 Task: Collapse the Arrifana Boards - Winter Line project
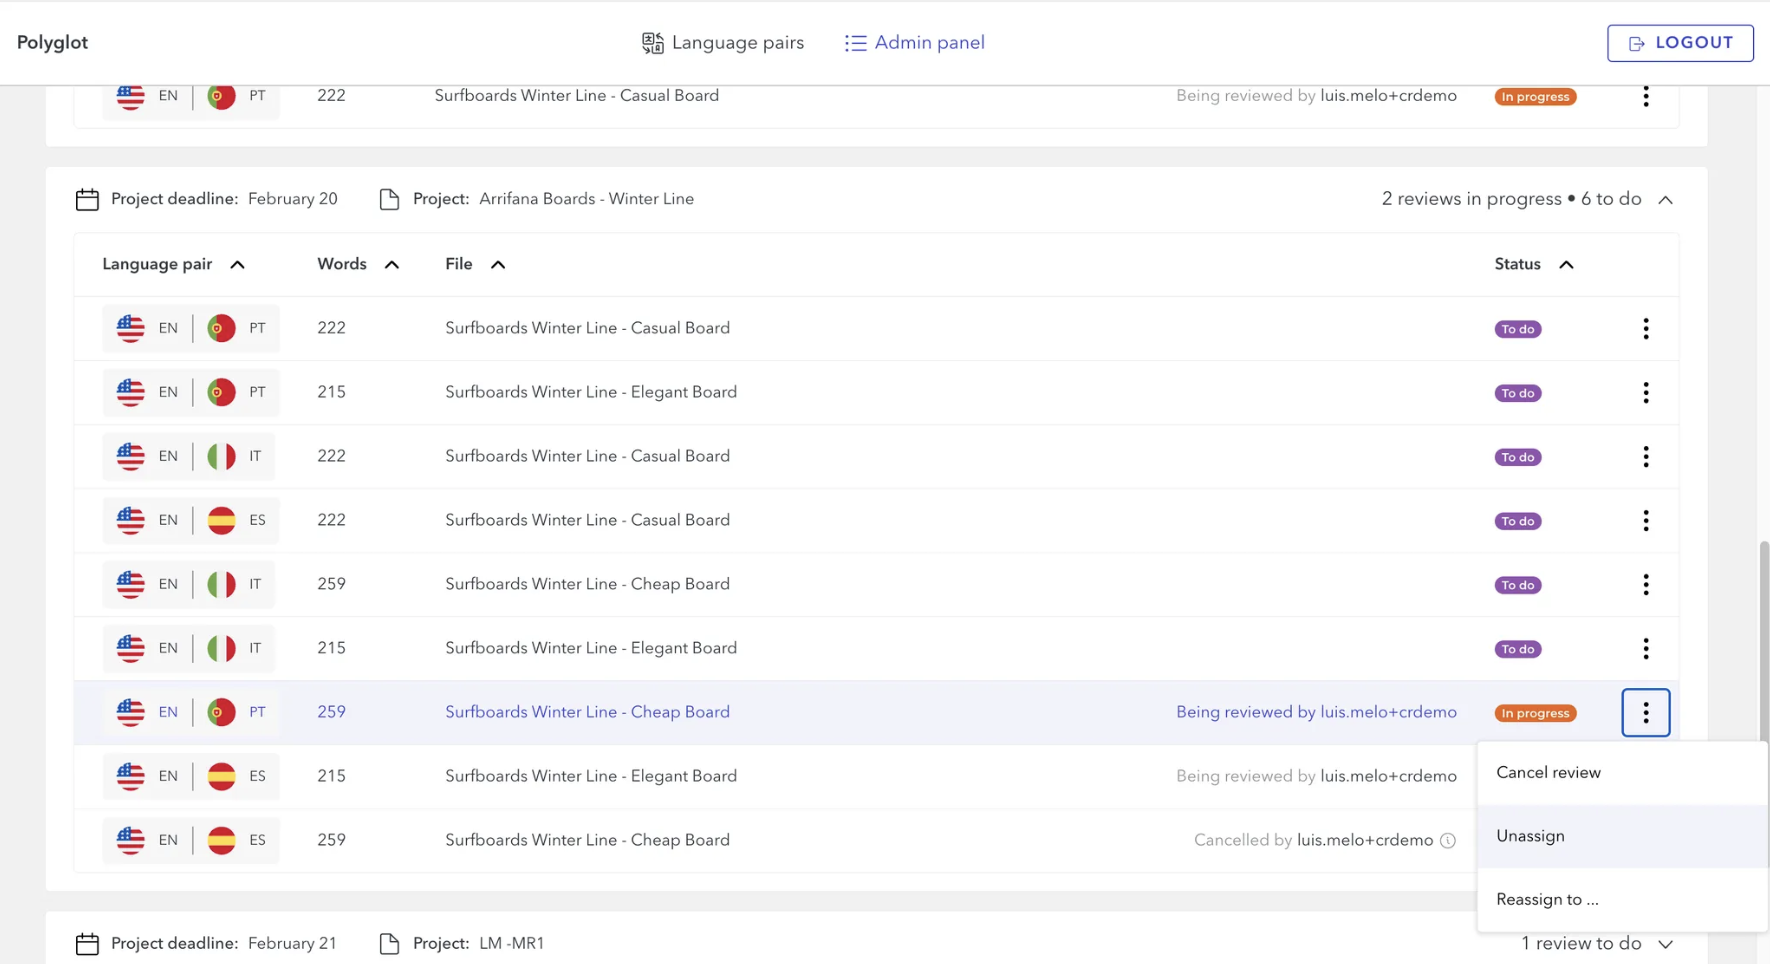coord(1665,200)
